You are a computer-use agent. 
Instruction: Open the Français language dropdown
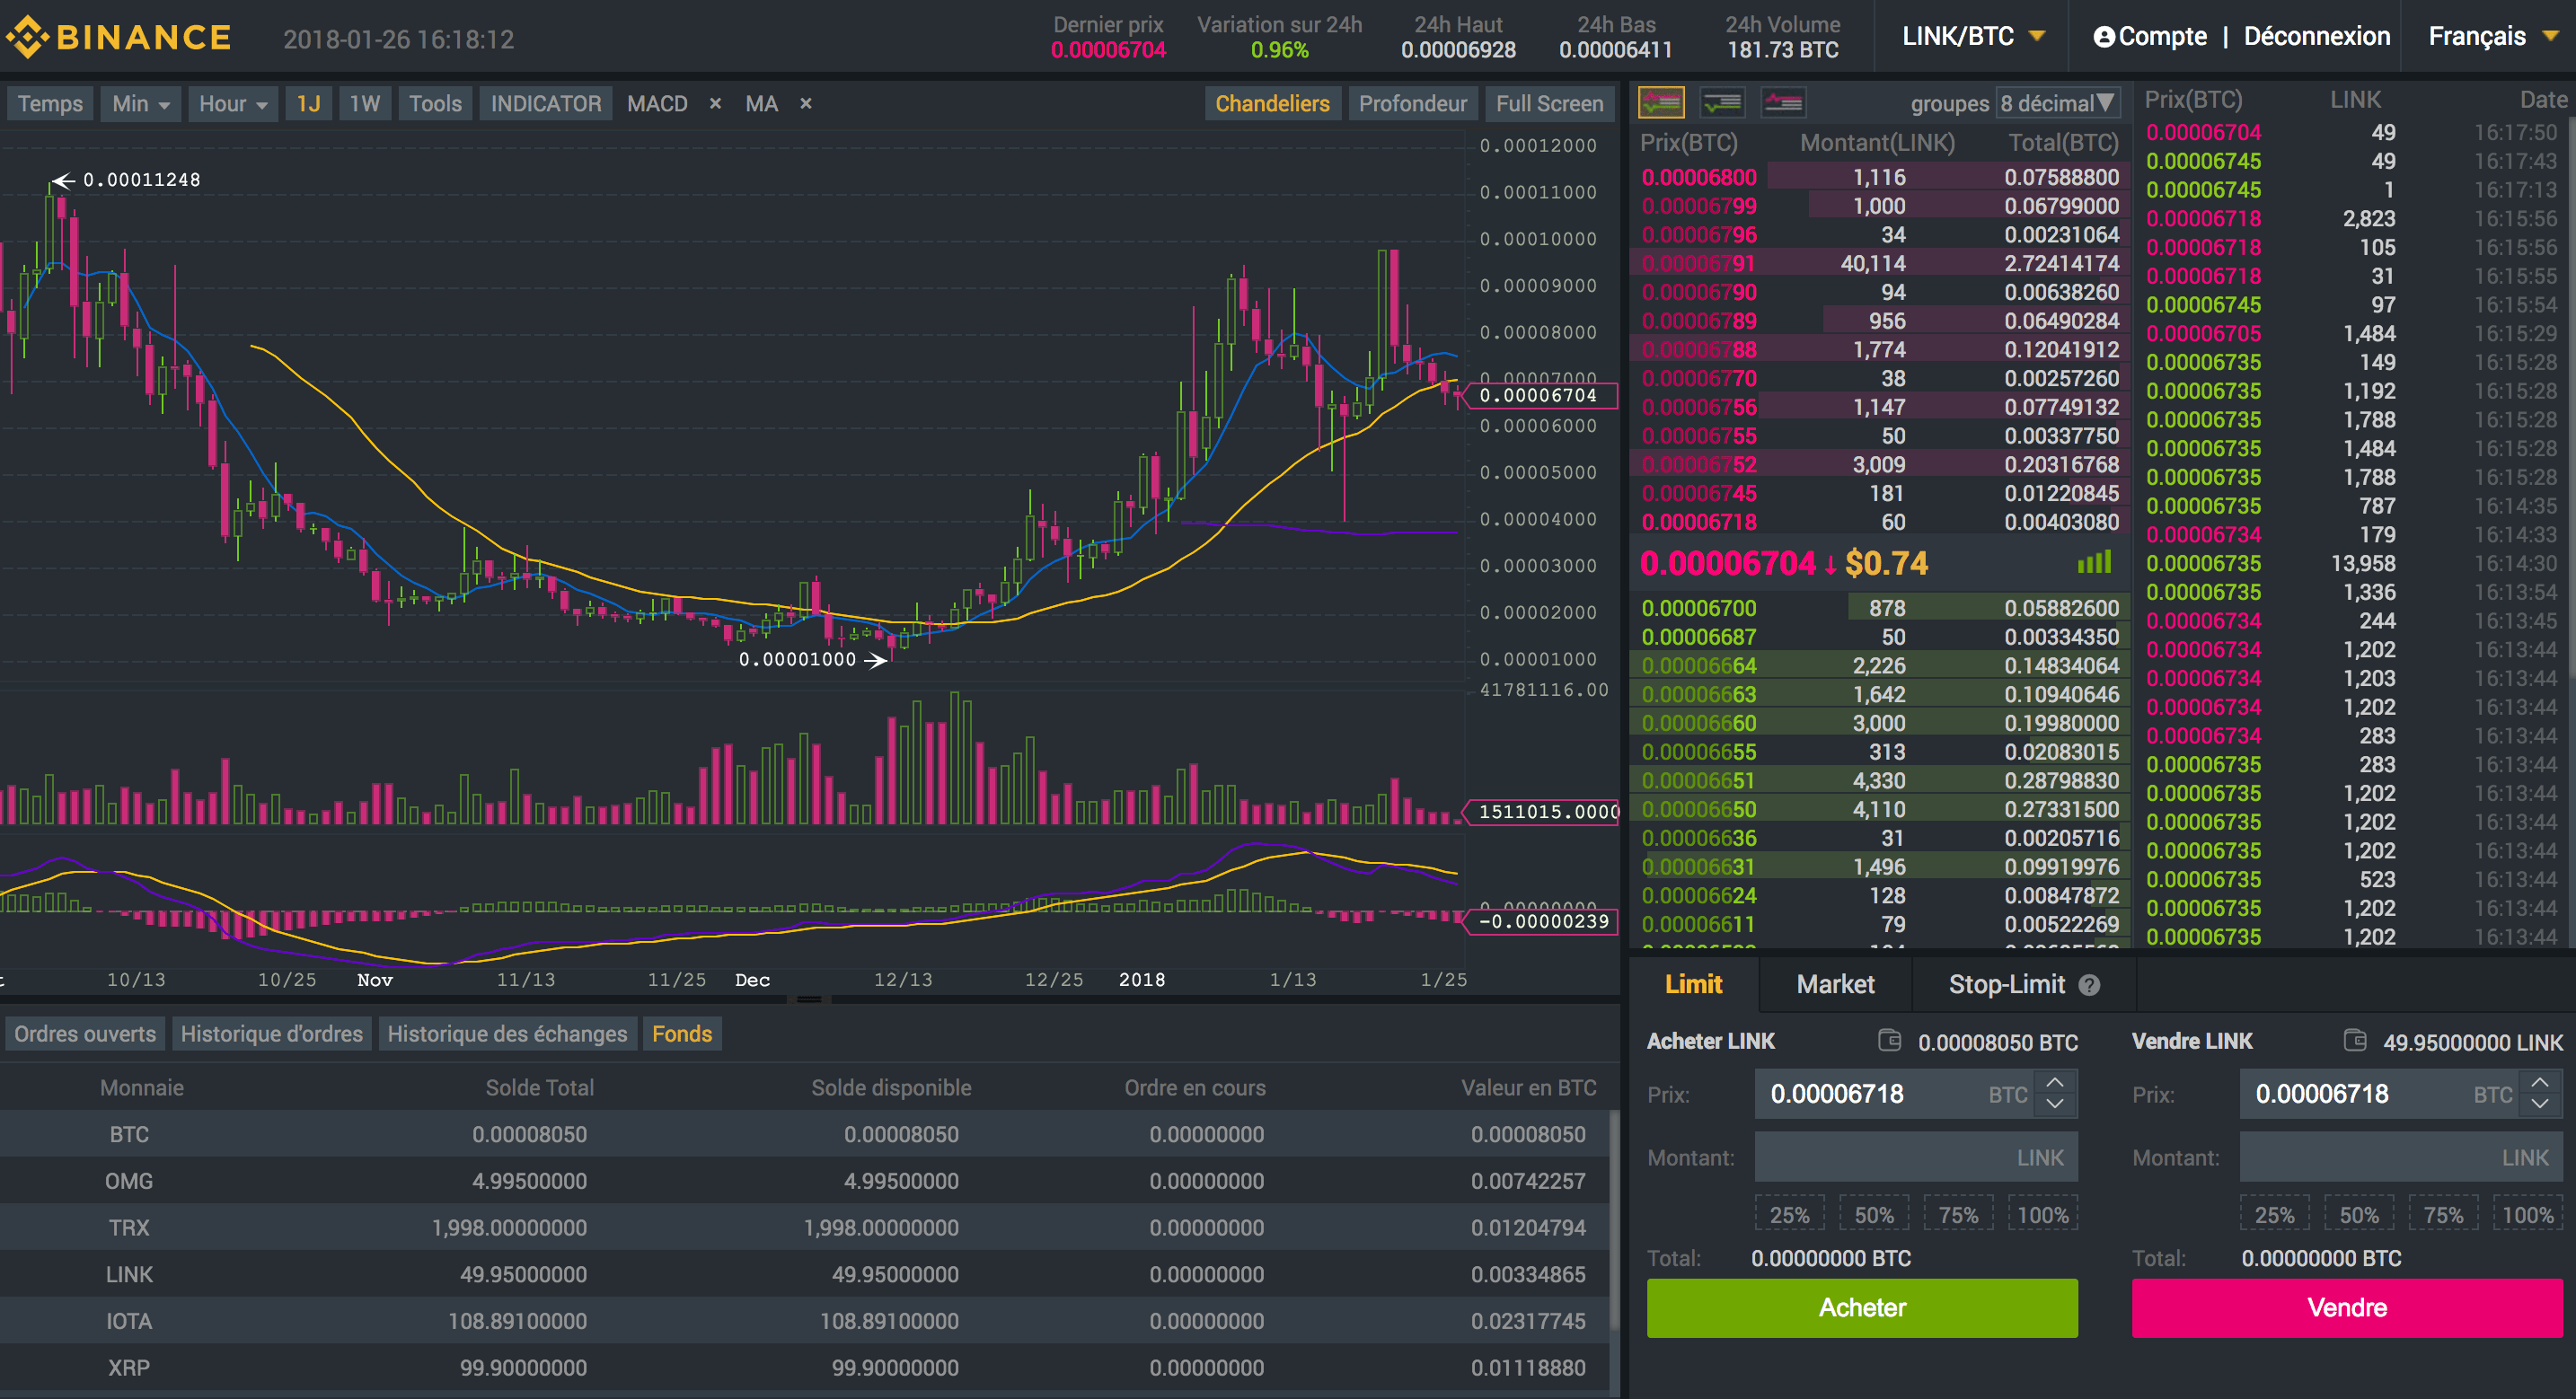click(2494, 36)
